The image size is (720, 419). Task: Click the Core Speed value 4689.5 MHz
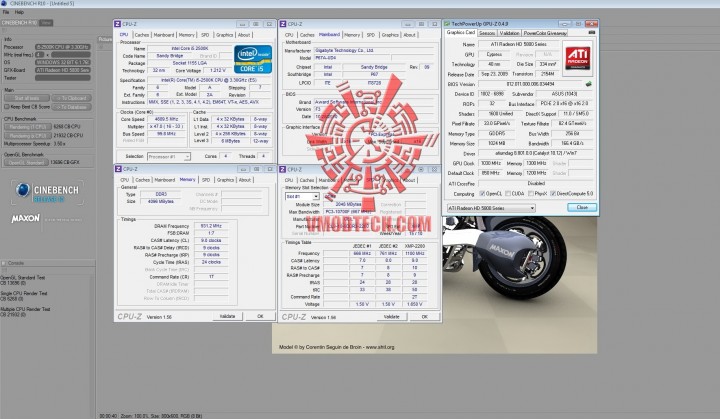tap(166, 119)
